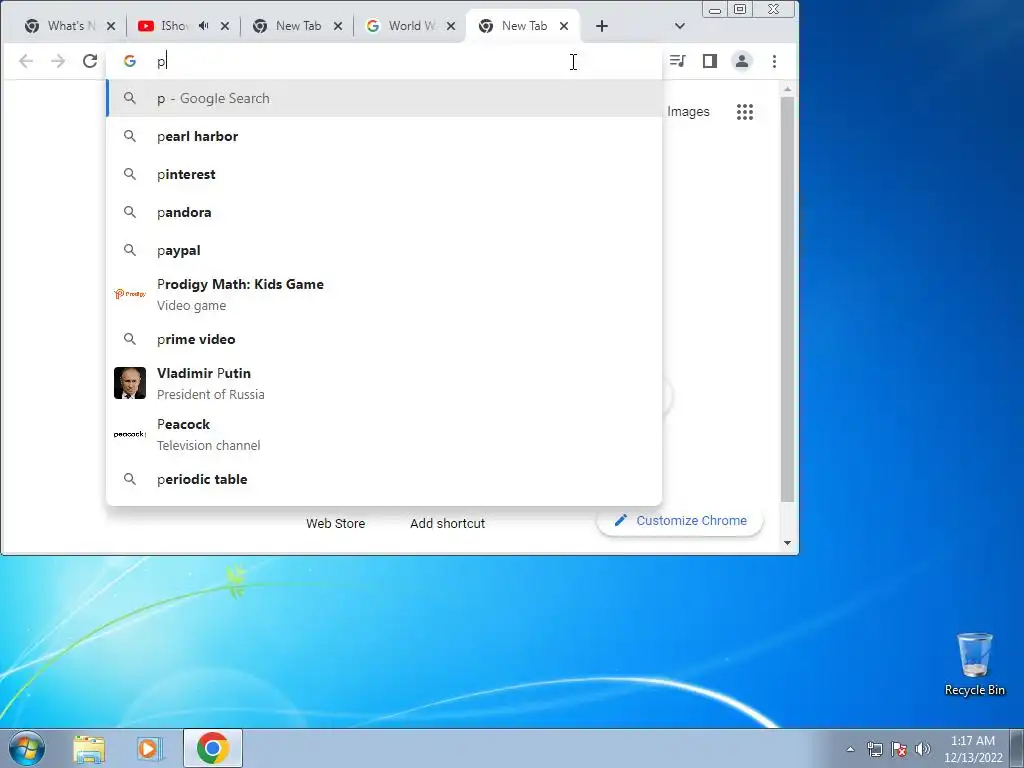Close the World W Google tab
1024x768 pixels.
(x=451, y=26)
